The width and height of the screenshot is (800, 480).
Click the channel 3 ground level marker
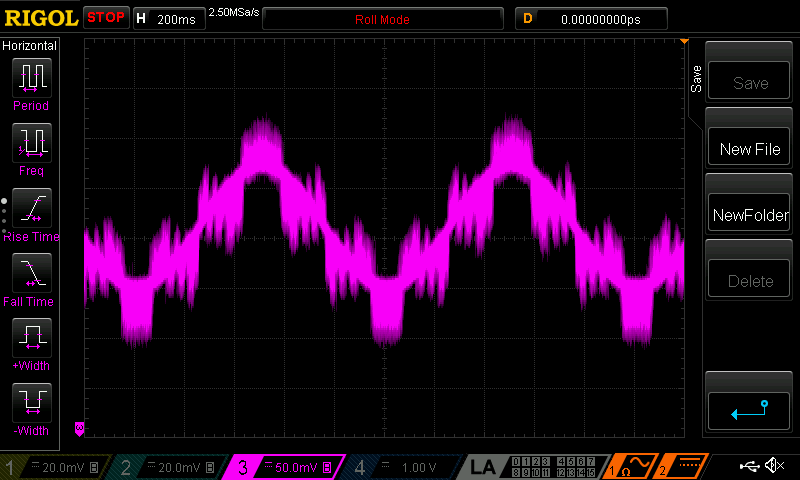click(x=79, y=428)
